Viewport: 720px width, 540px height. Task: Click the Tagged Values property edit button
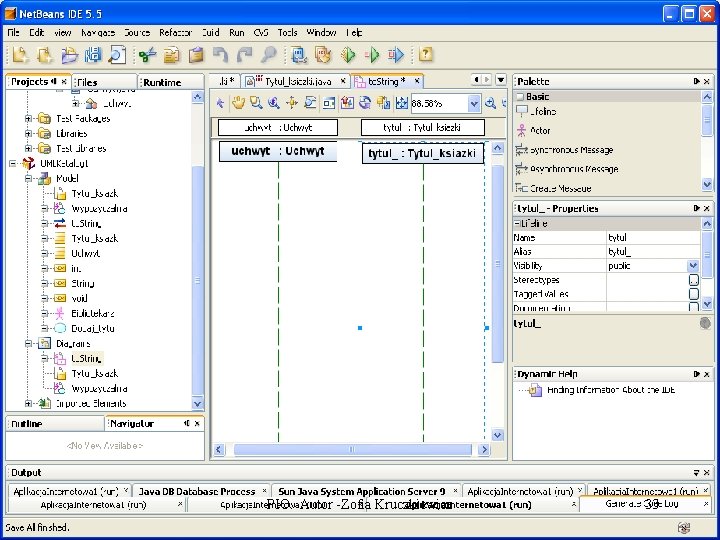coord(693,295)
